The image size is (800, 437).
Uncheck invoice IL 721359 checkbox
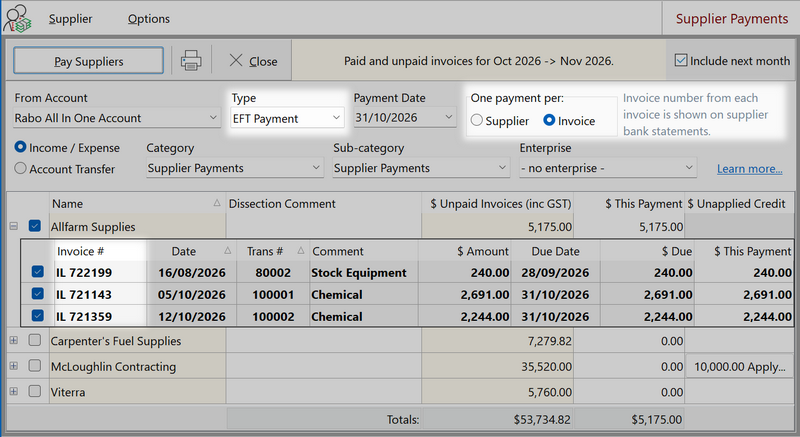pyautogui.click(x=37, y=315)
